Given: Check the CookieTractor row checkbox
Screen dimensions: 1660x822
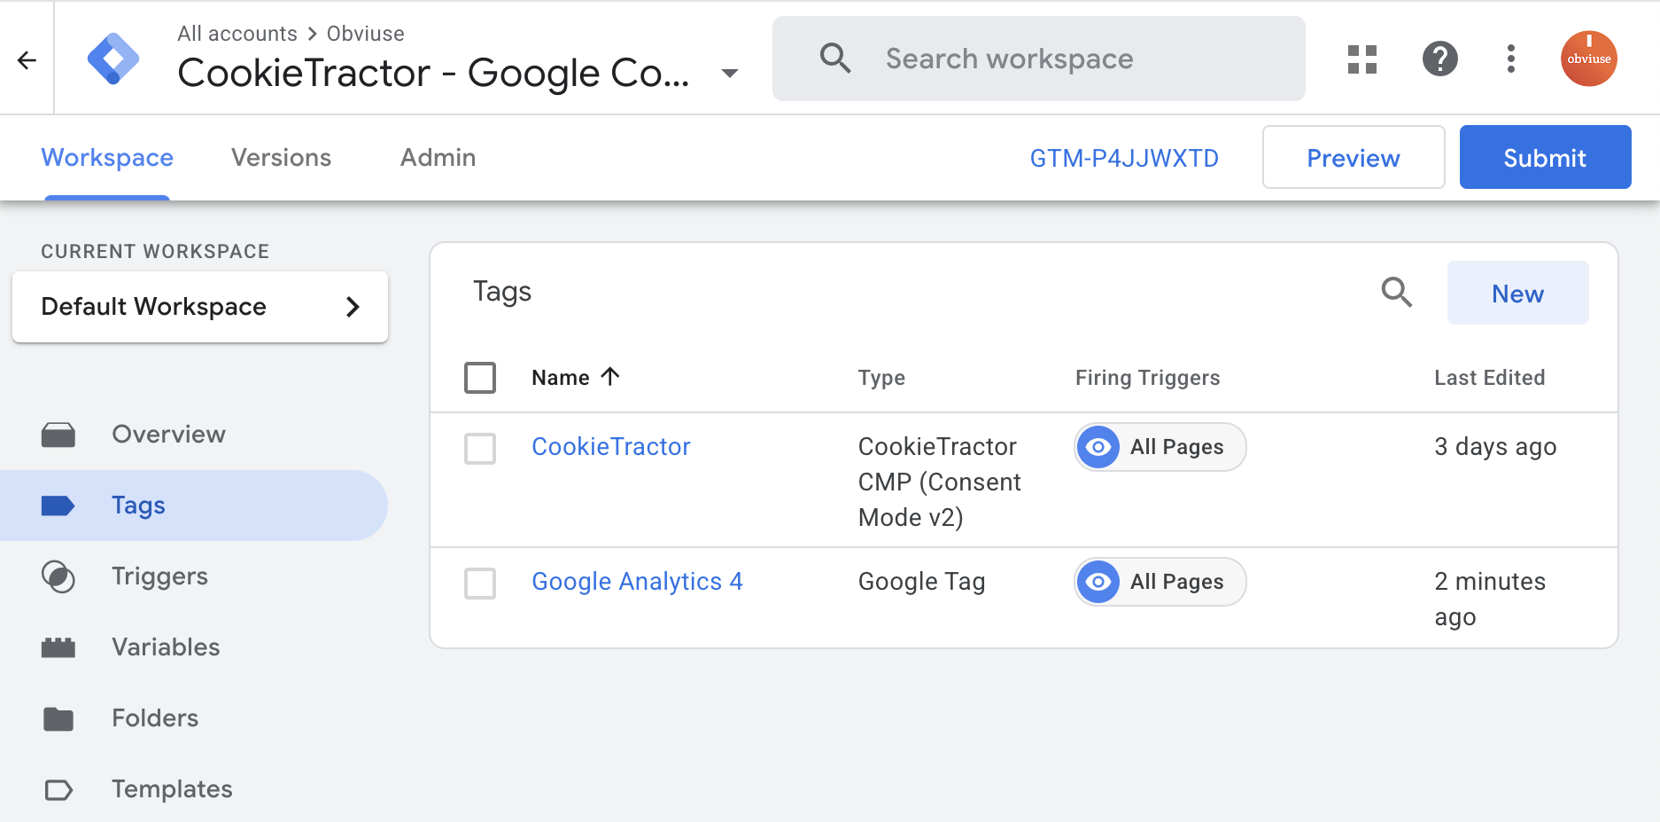Looking at the screenshot, I should 480,448.
